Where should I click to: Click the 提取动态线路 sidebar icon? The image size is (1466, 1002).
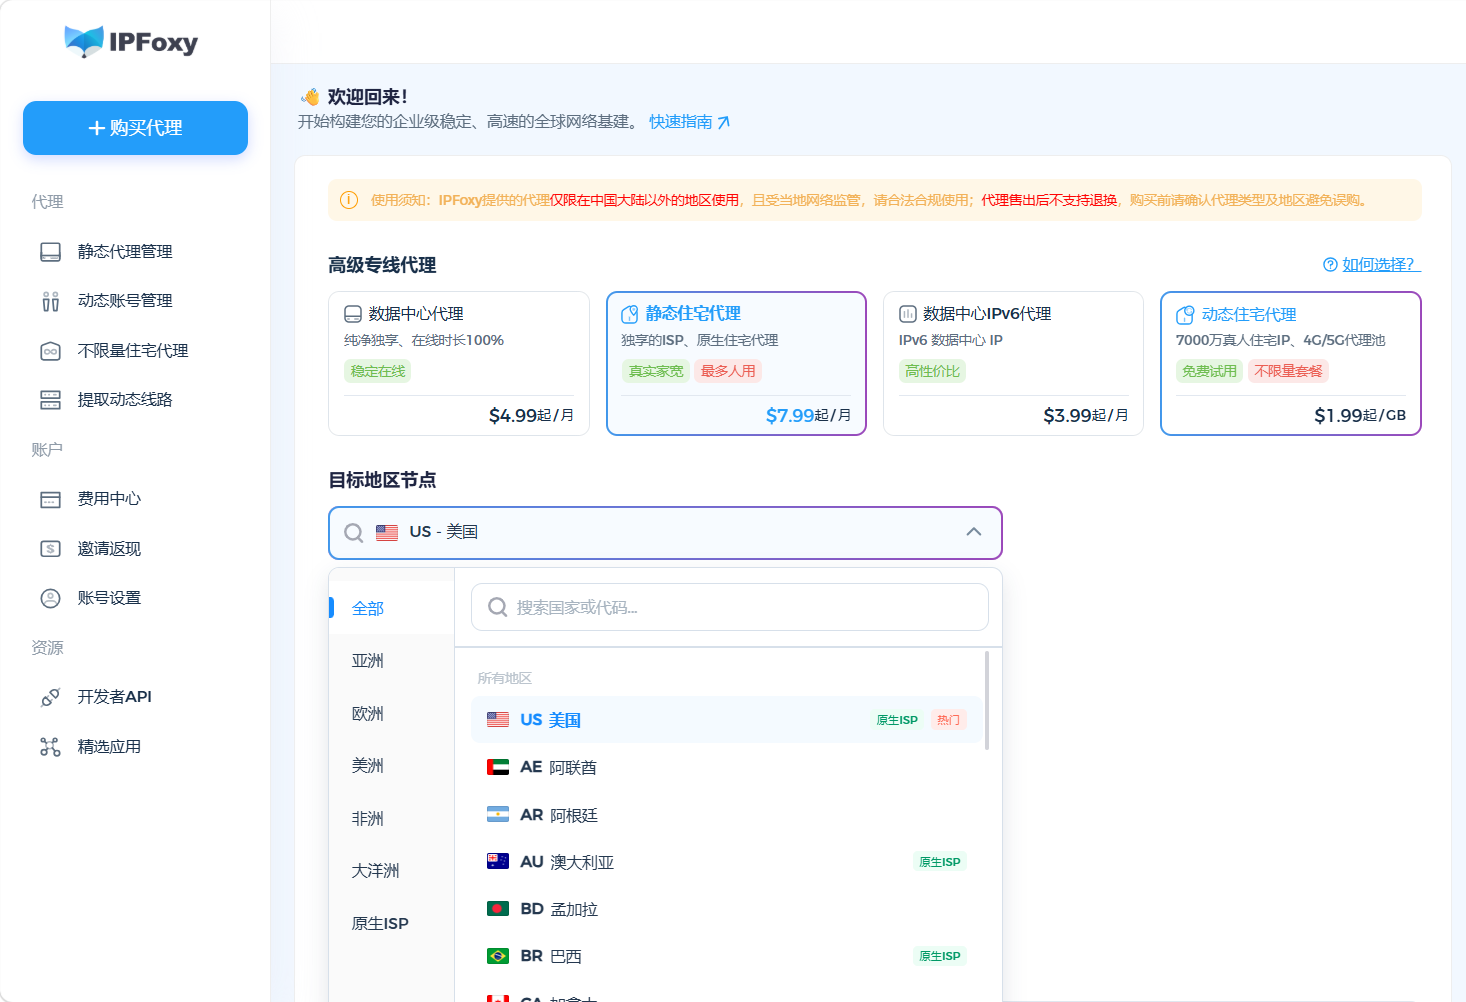pyautogui.click(x=50, y=400)
